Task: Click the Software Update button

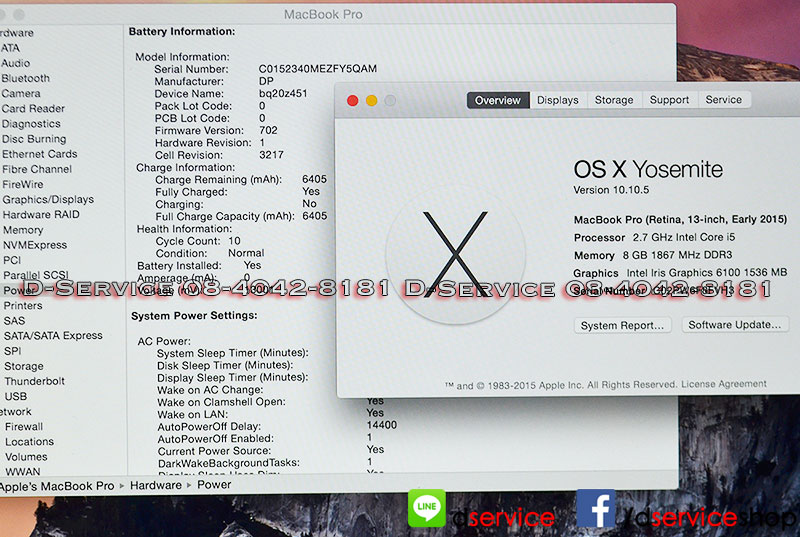Action: point(735,325)
